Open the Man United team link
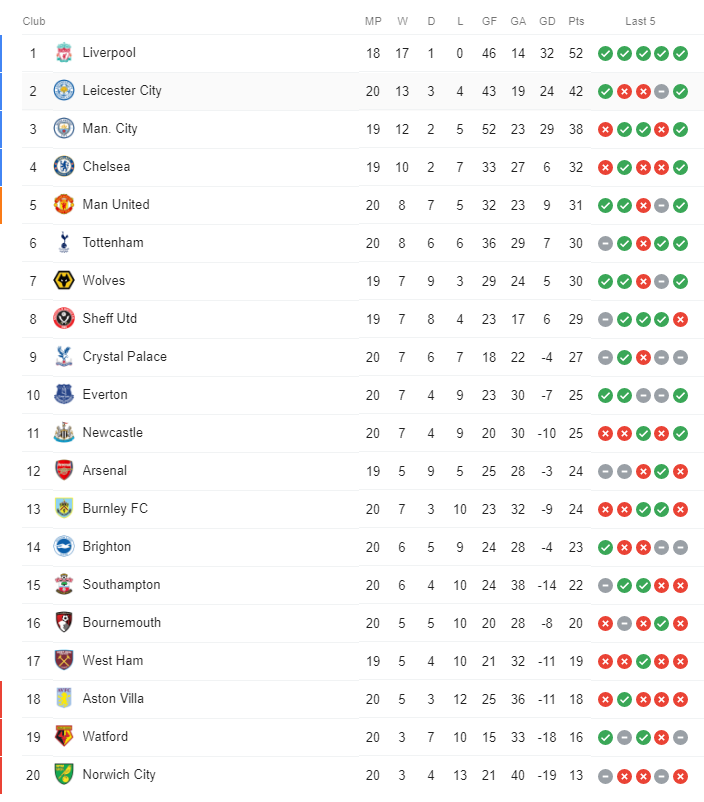 [116, 205]
